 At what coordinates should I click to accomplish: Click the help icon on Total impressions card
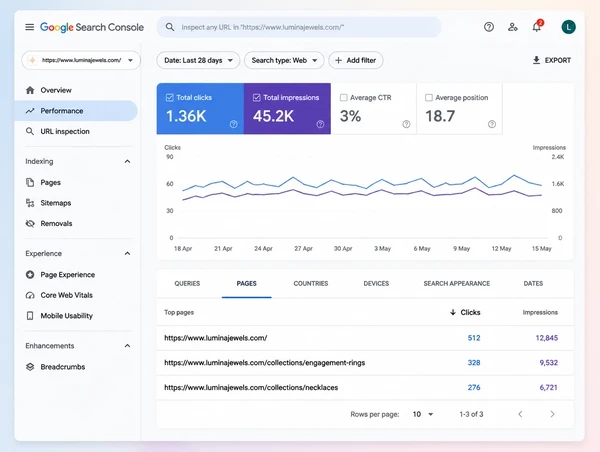pos(320,124)
